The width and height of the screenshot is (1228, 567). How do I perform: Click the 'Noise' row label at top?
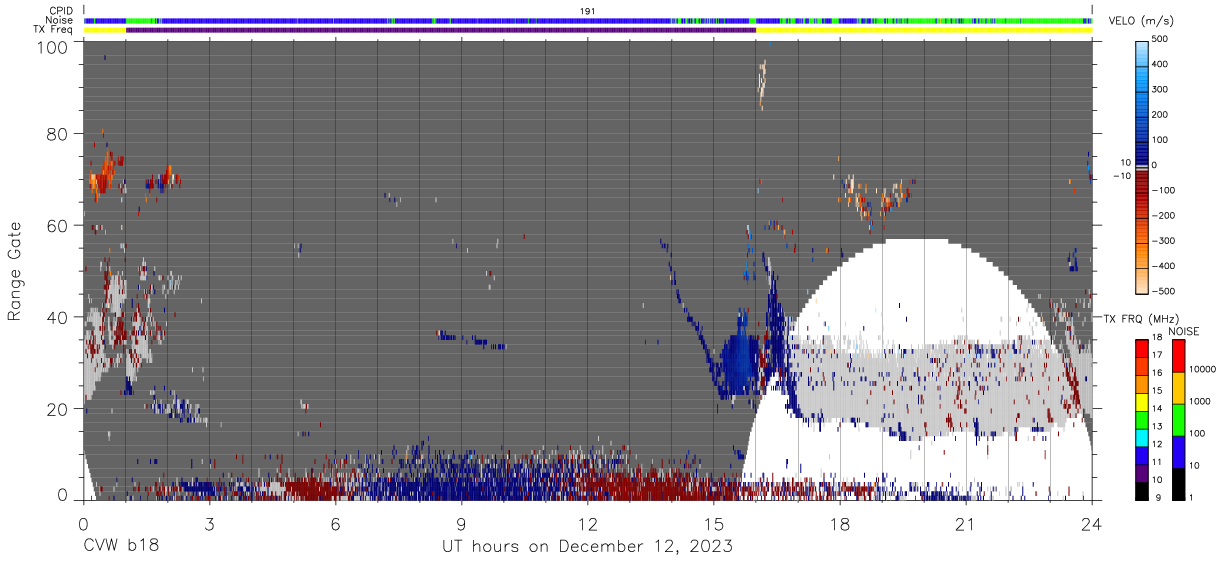point(61,20)
